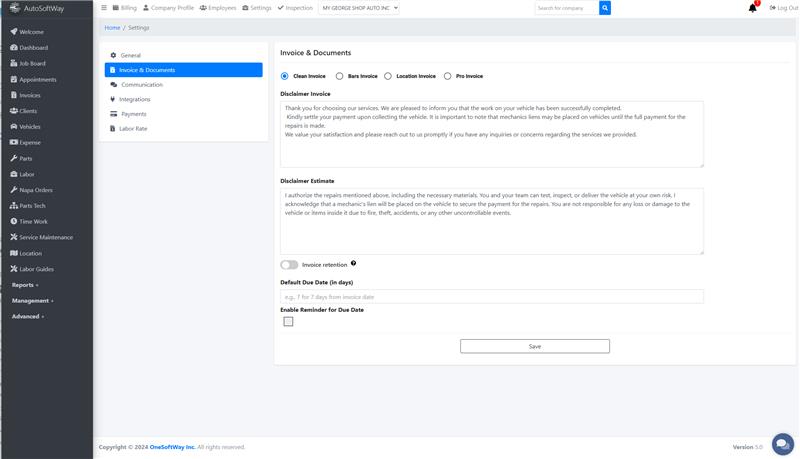Image resolution: width=800 pixels, height=459 pixels.
Task: Expand the Reports section
Action: pyautogui.click(x=25, y=285)
